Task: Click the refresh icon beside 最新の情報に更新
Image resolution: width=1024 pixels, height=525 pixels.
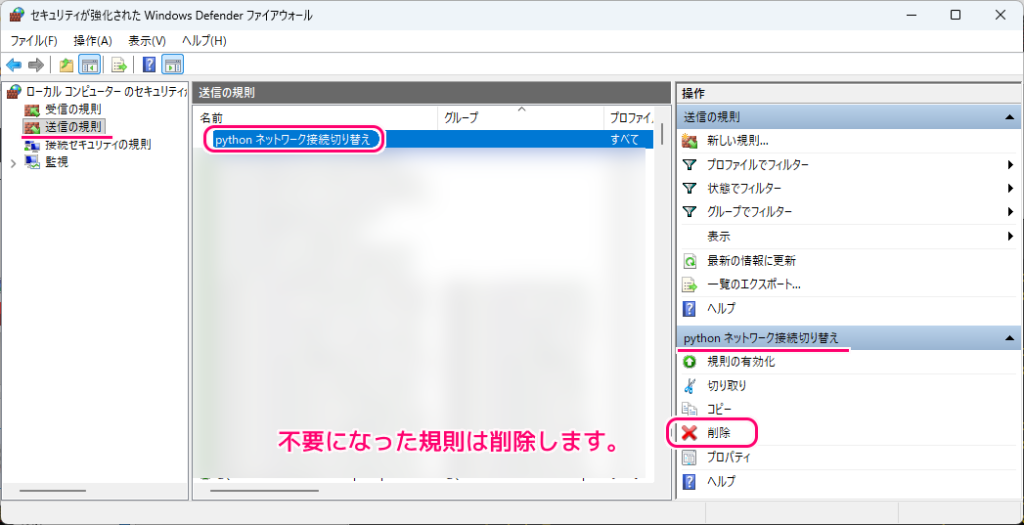Action: click(x=690, y=261)
